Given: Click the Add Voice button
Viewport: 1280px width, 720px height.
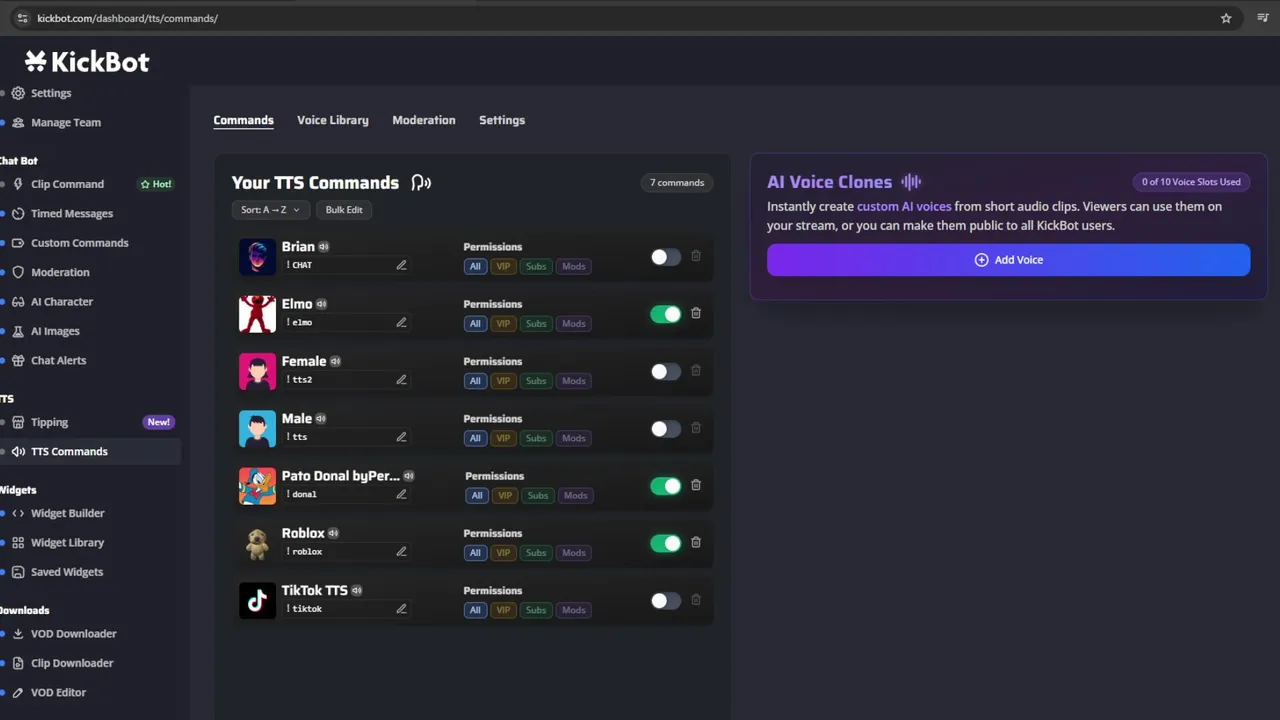Looking at the screenshot, I should click(x=1008, y=260).
